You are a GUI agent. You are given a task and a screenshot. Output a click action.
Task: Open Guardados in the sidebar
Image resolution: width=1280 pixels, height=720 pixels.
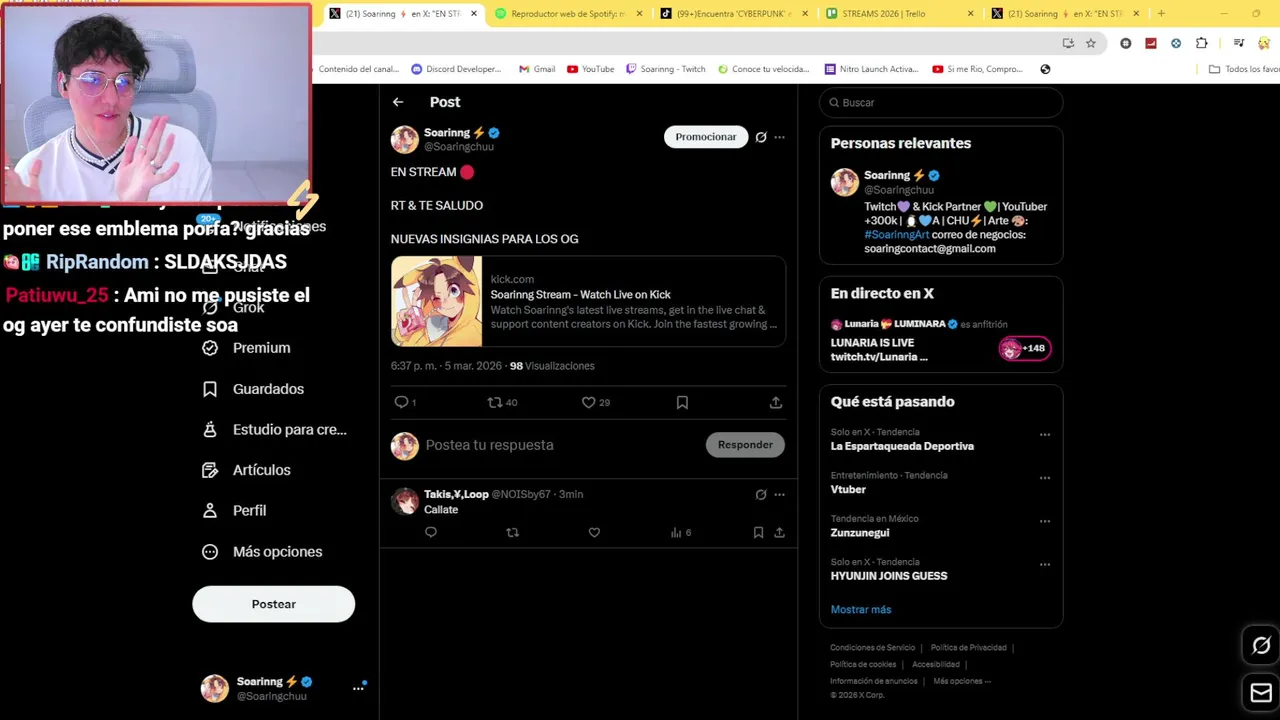click(x=254, y=389)
